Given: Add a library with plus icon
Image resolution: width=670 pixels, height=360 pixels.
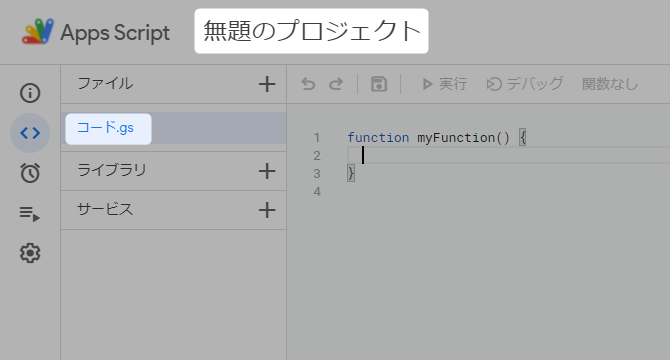Looking at the screenshot, I should [267, 171].
